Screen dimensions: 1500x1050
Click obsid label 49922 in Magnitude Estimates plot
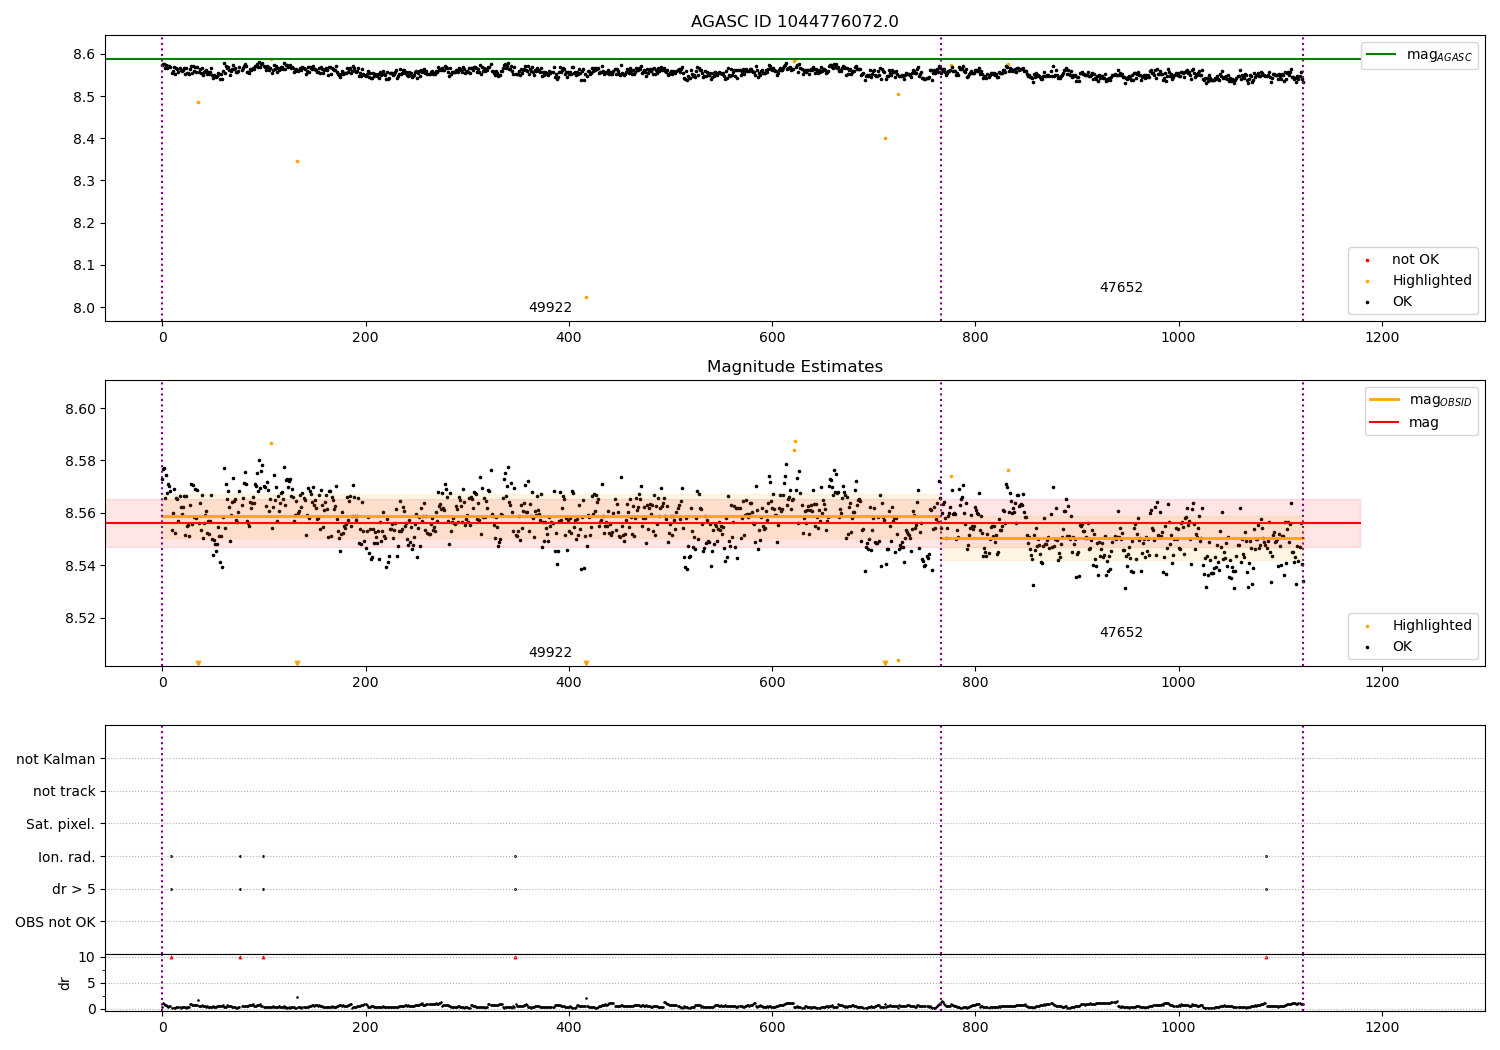550,653
